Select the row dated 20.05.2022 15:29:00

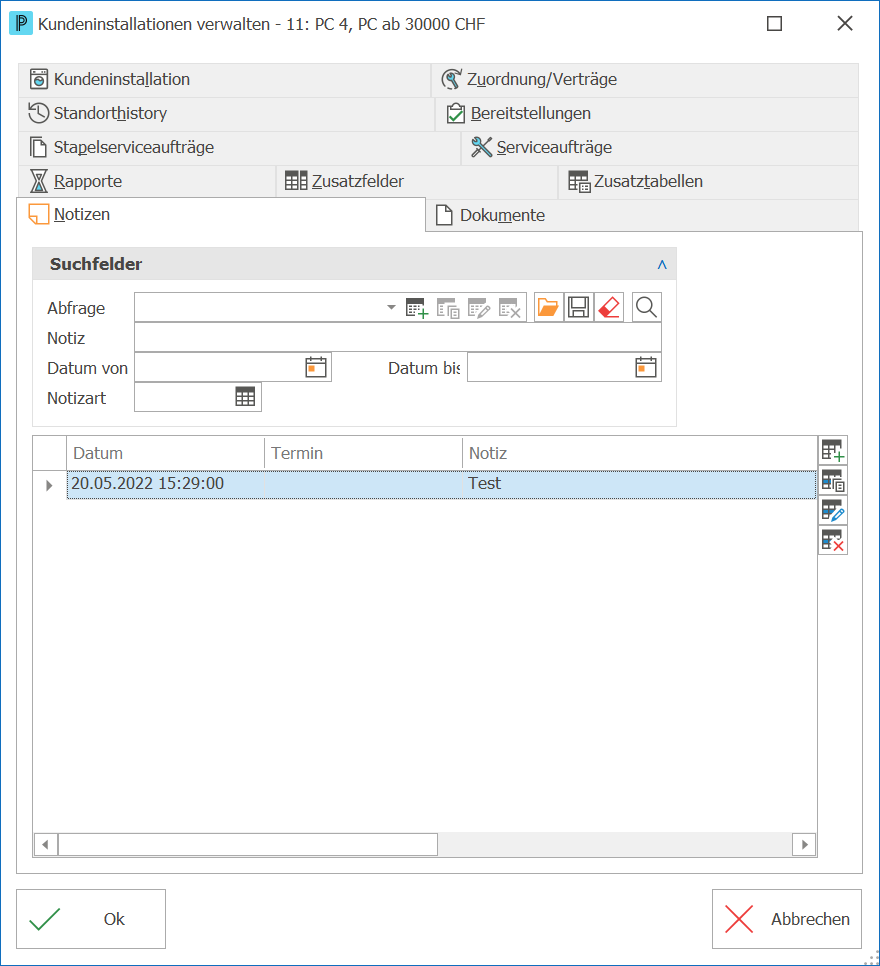(x=441, y=484)
